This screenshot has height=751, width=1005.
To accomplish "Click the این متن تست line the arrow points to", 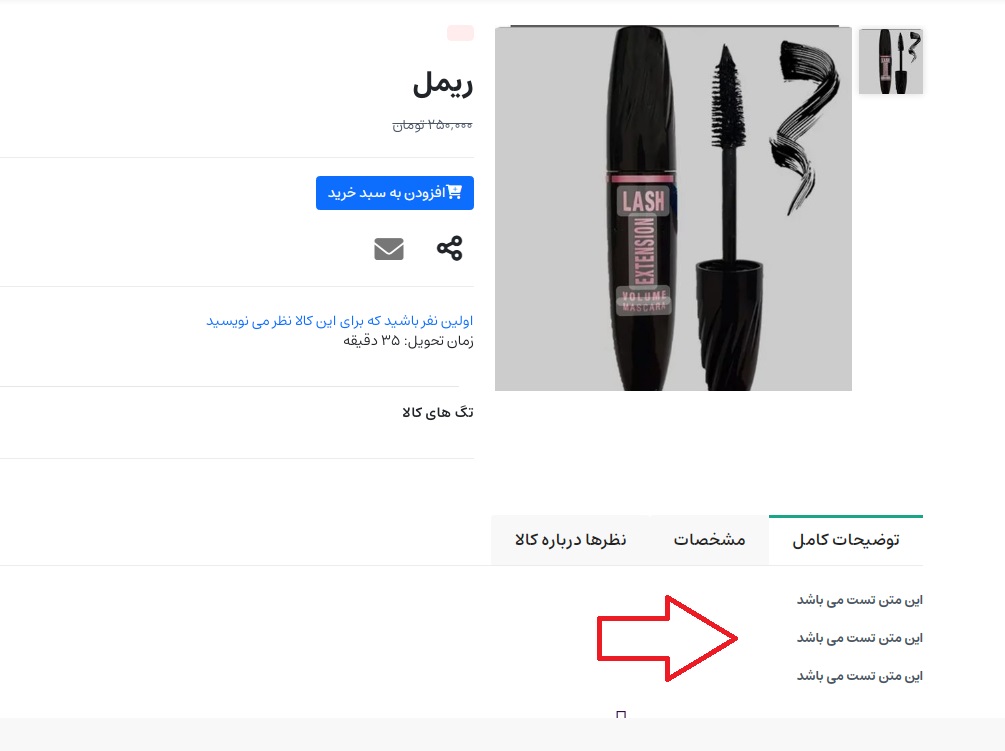I will click(860, 638).
